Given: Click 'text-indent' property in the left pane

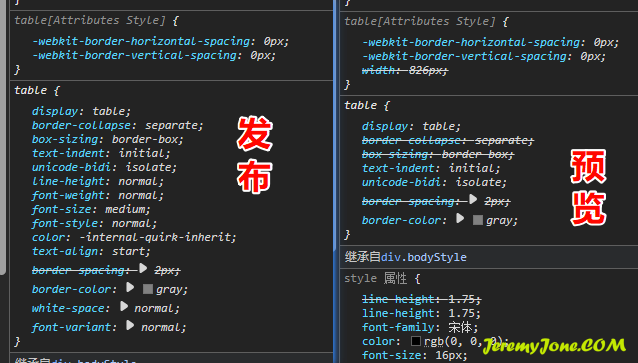Looking at the screenshot, I should 68,153.
